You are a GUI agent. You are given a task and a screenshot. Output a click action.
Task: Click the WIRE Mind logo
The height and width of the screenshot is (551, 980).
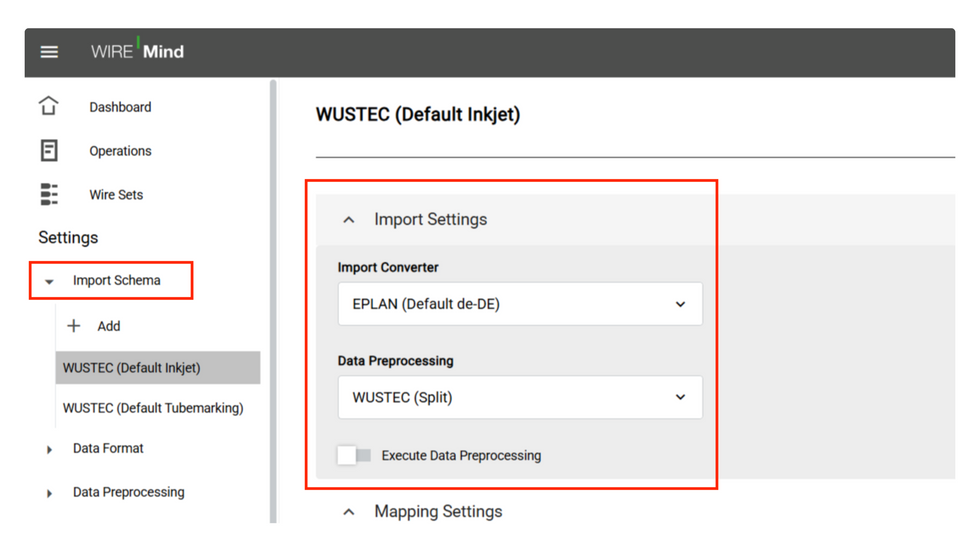point(138,50)
